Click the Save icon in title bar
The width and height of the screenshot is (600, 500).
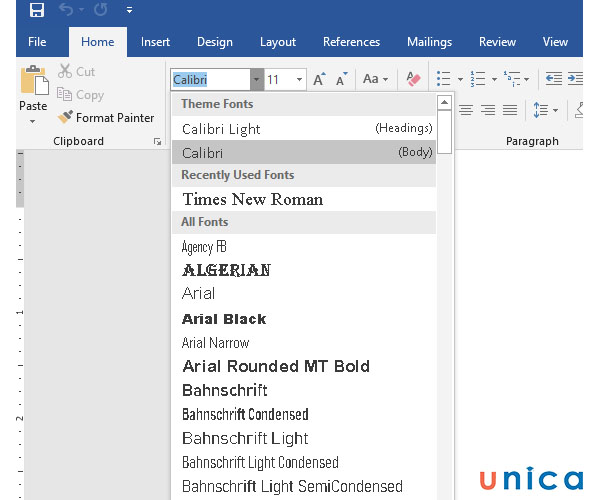coord(37,11)
